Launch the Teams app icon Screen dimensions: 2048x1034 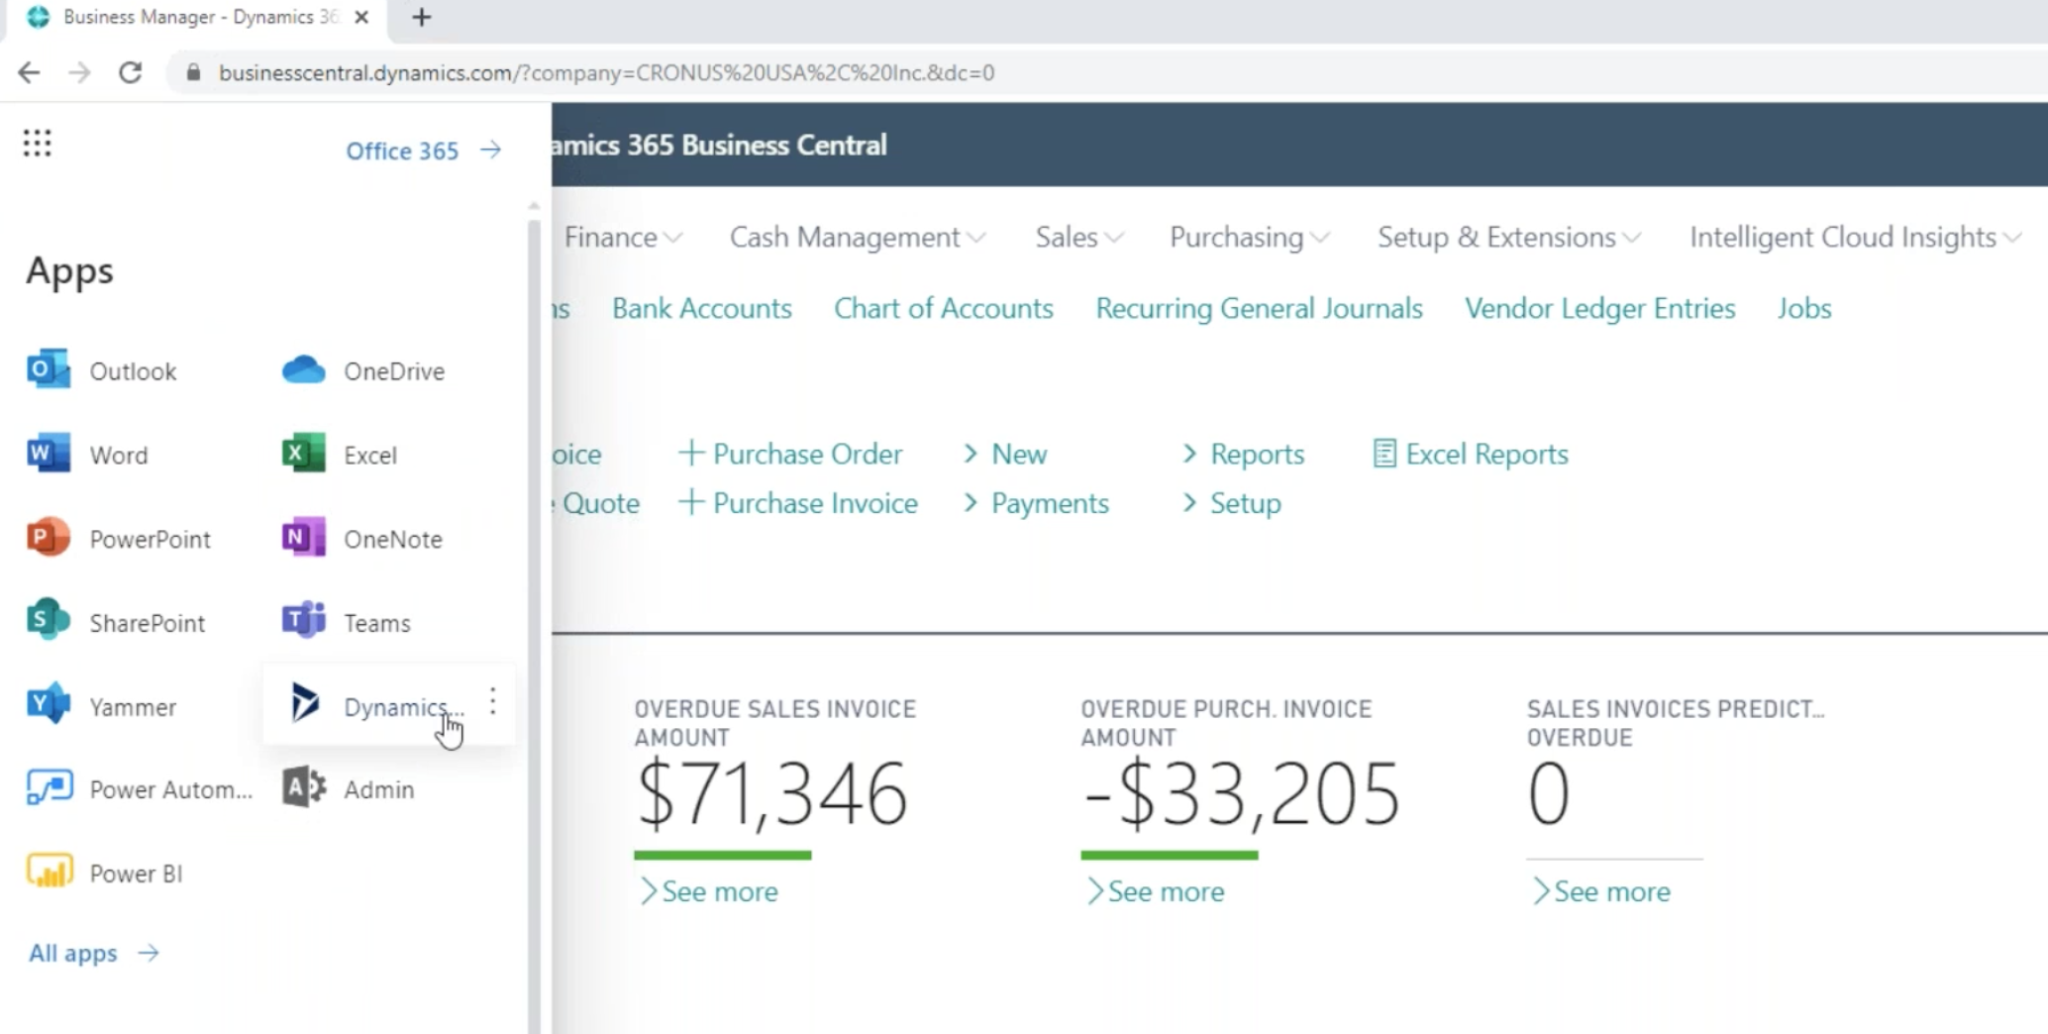point(303,621)
